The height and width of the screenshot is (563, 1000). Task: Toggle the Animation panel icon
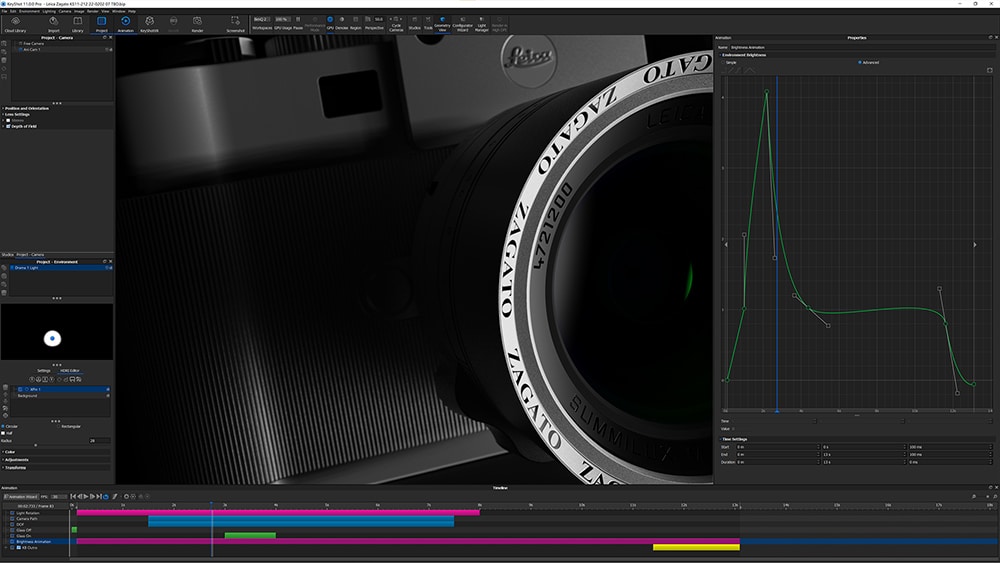(x=125, y=23)
